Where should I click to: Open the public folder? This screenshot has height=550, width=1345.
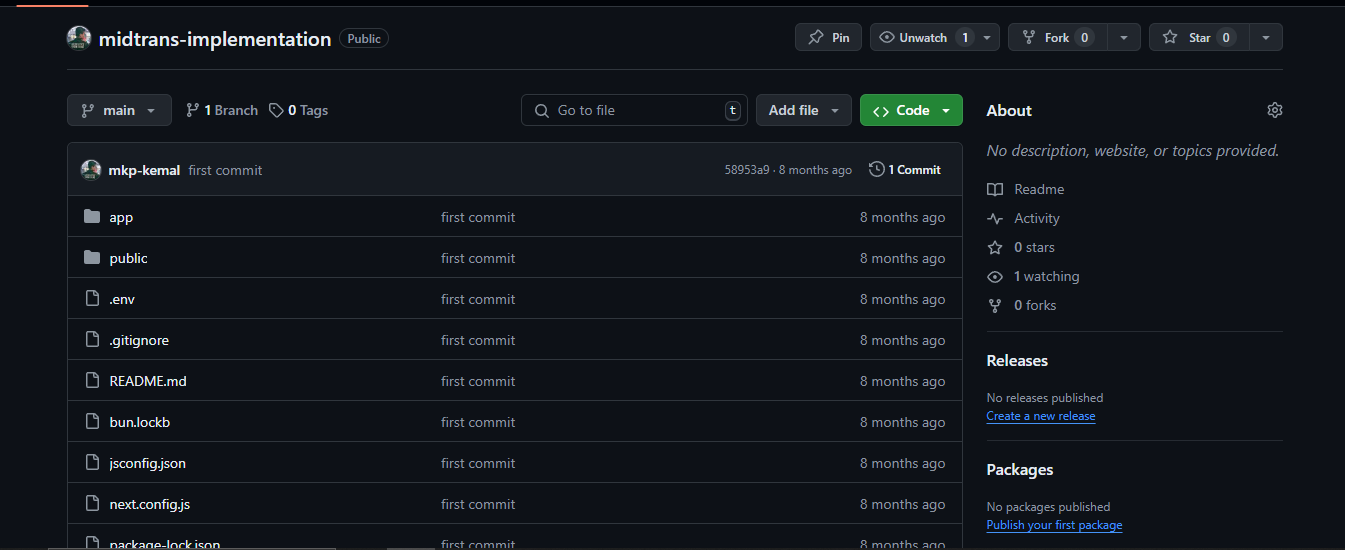click(128, 258)
